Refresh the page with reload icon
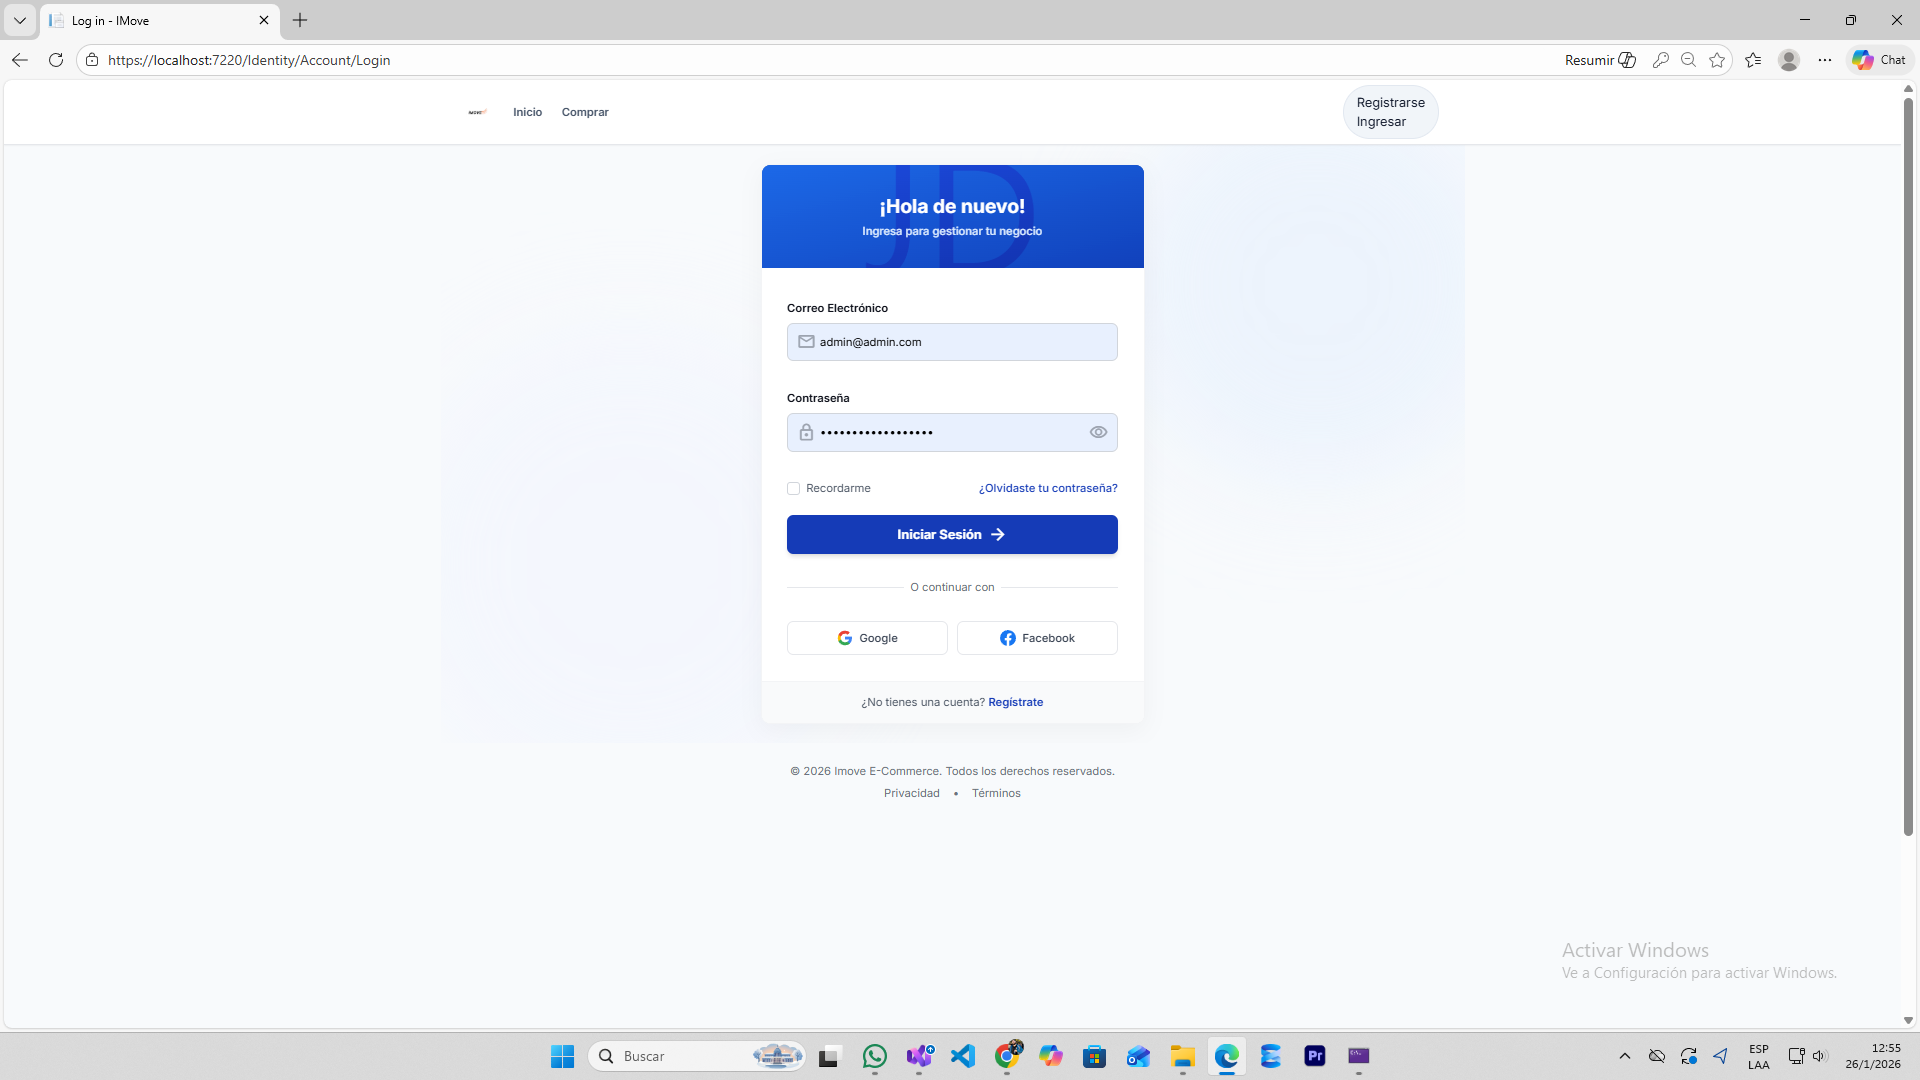The image size is (1920, 1080). click(x=56, y=60)
